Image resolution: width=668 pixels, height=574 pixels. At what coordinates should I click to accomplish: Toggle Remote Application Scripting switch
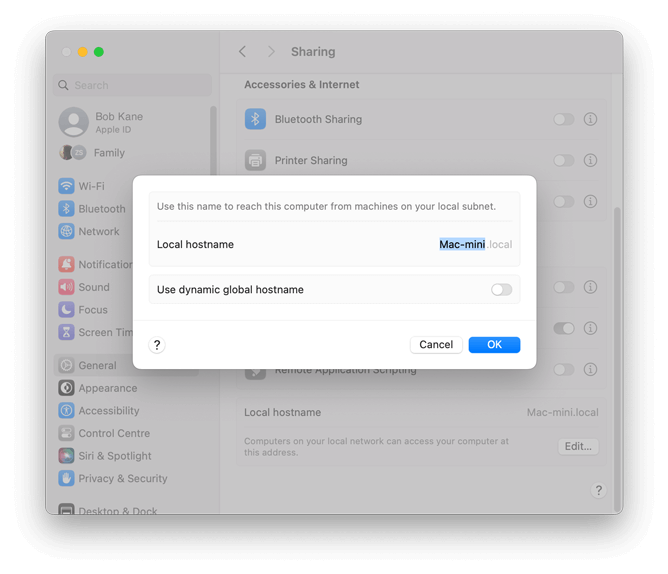click(x=564, y=369)
